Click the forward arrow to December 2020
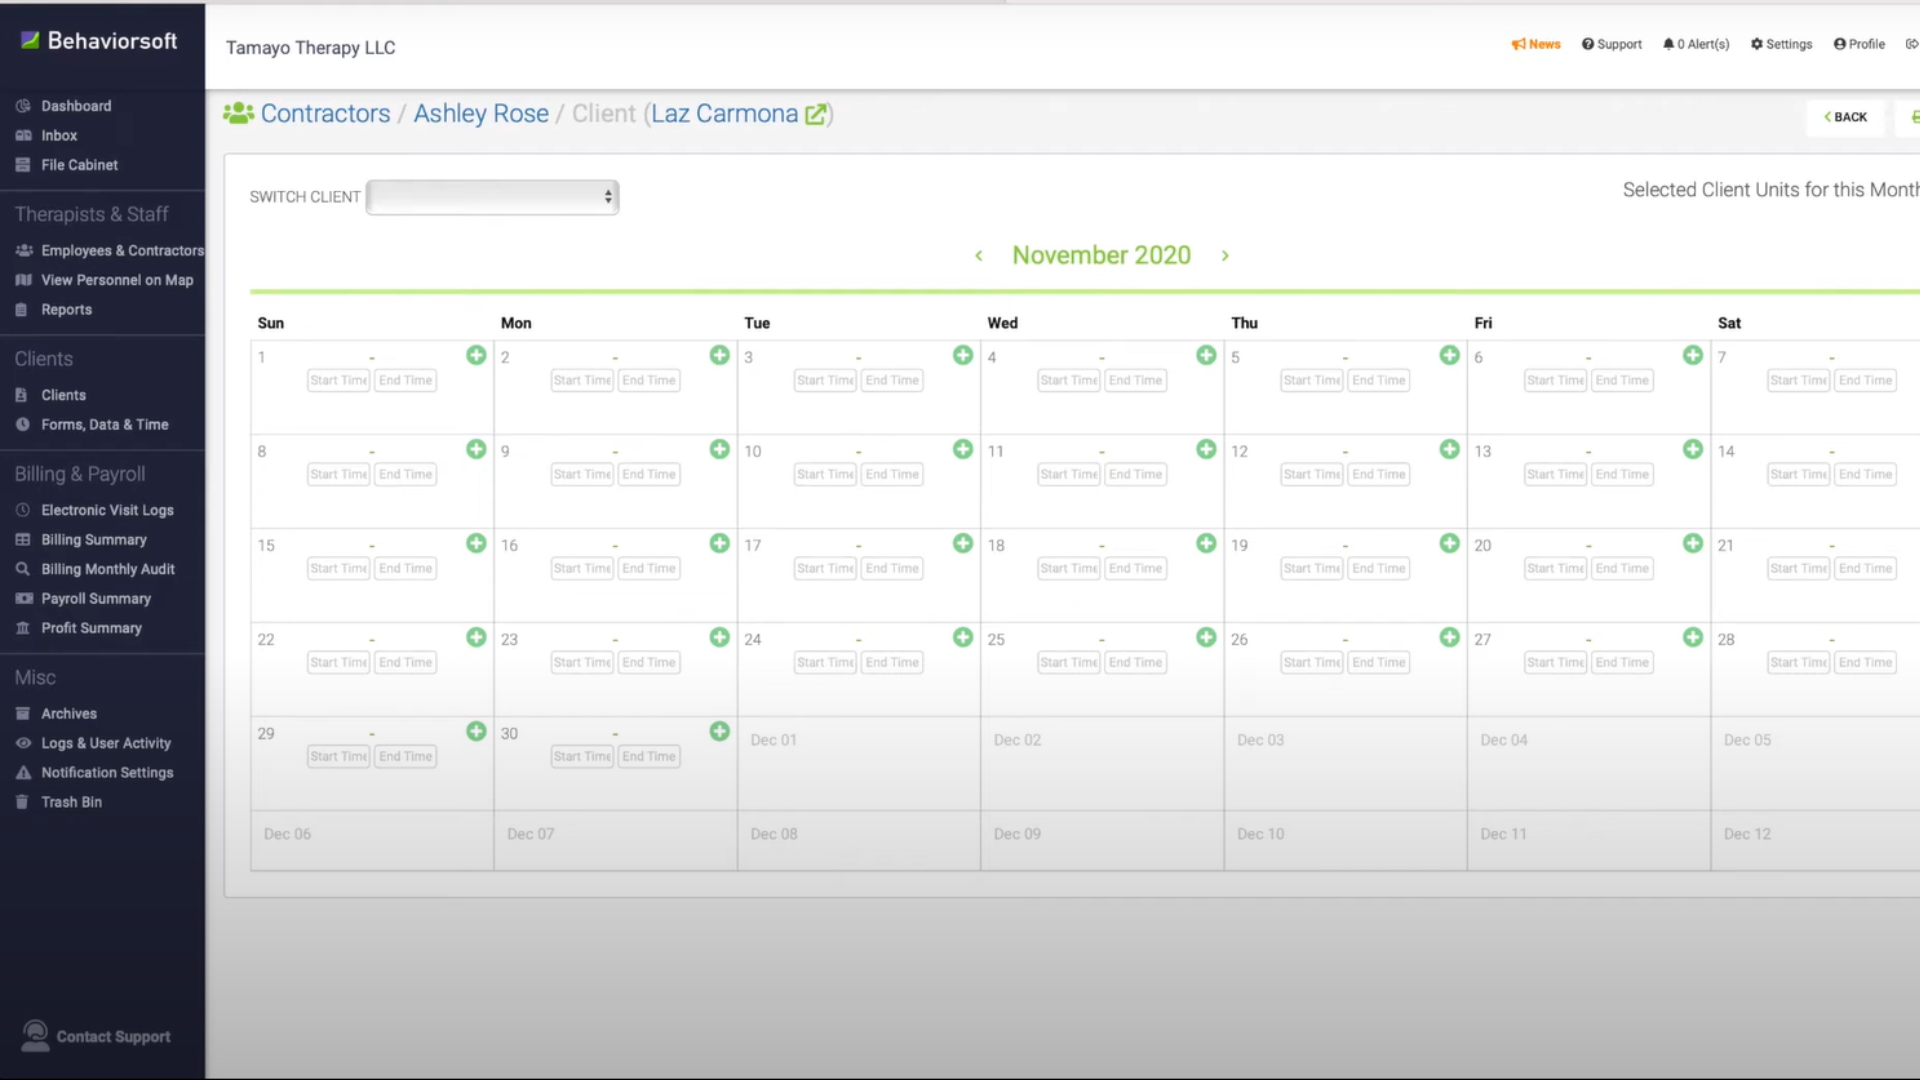The height and width of the screenshot is (1080, 1920). (1224, 253)
